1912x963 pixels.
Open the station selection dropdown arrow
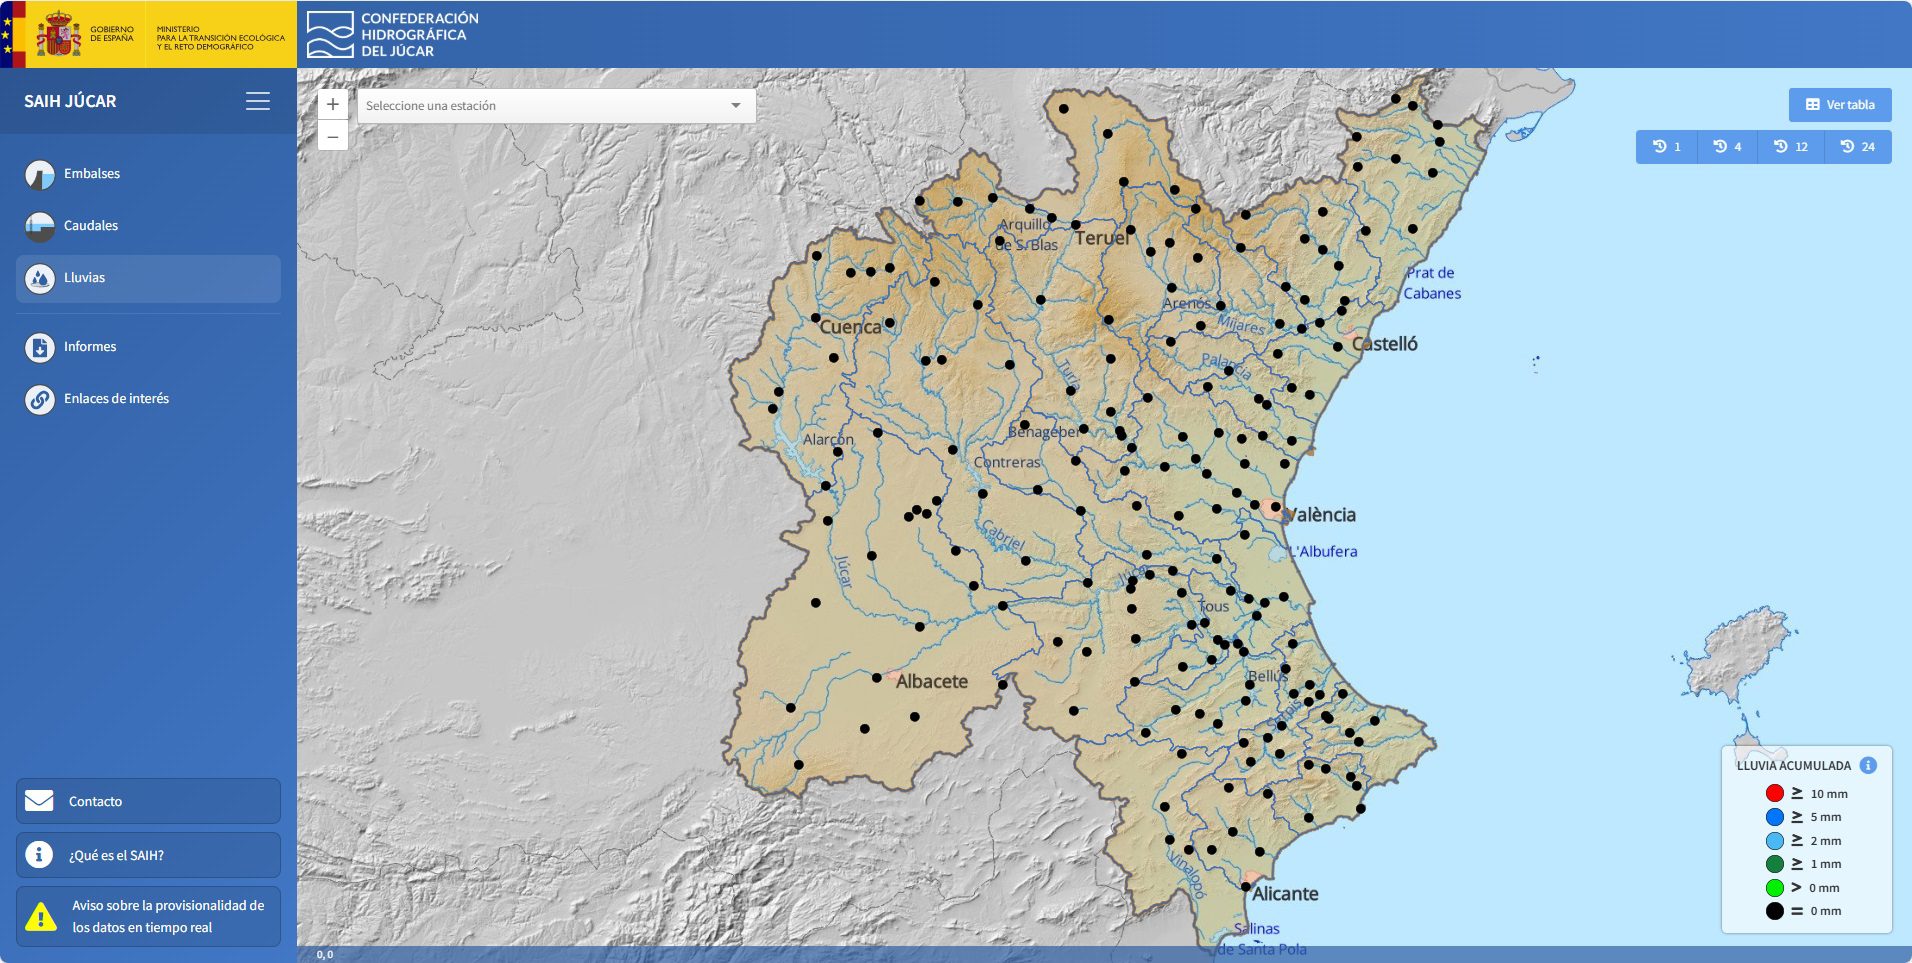[736, 106]
